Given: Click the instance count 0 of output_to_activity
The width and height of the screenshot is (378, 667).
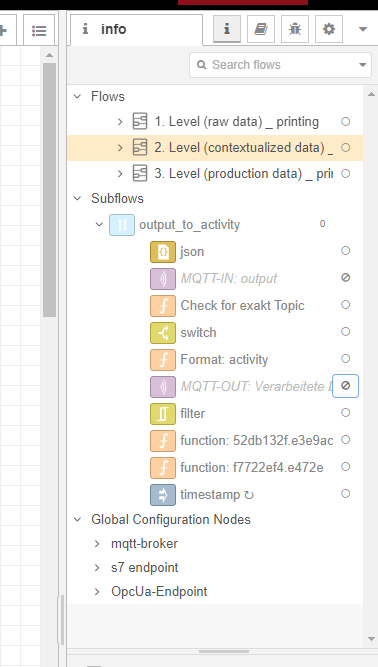Looking at the screenshot, I should [x=322, y=224].
